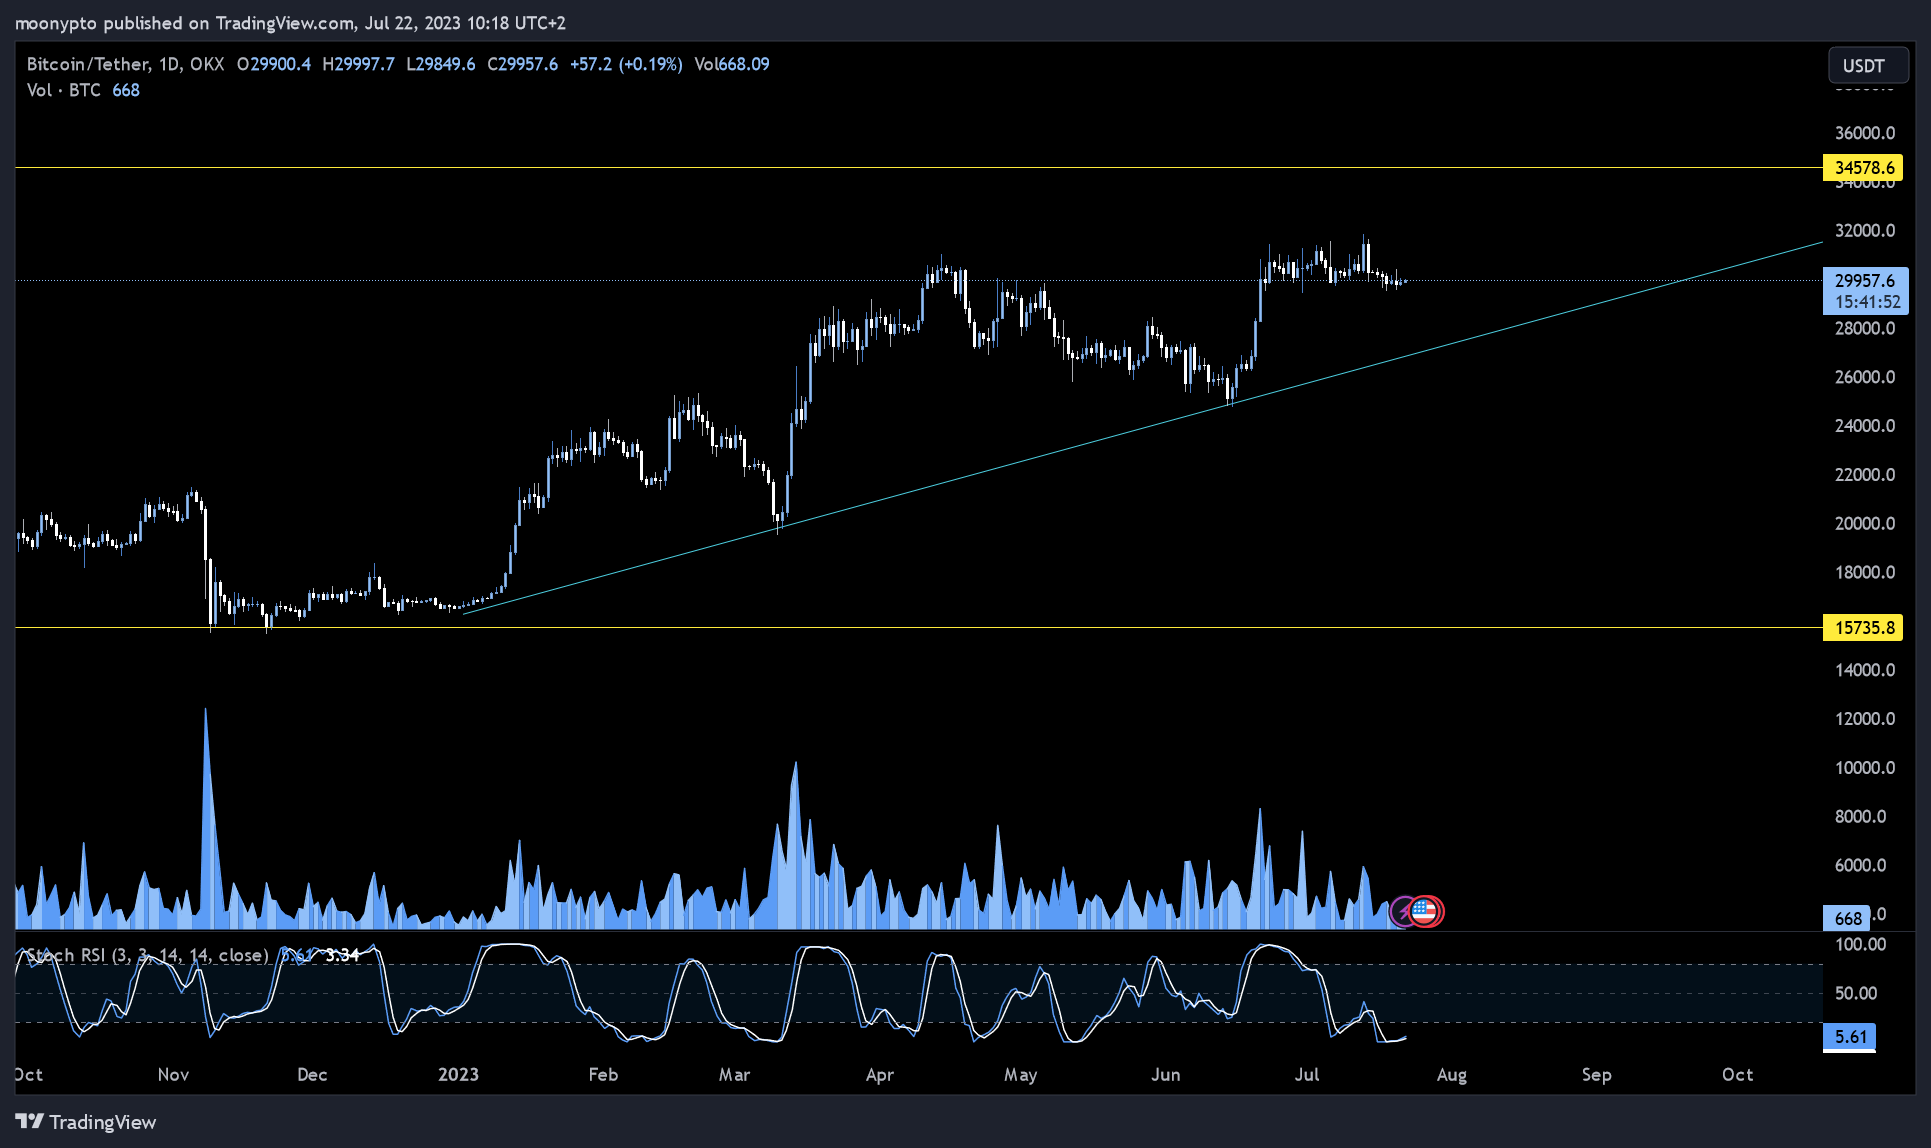The image size is (1931, 1148).
Task: Click the Jul label on time axis
Action: (x=1307, y=1075)
